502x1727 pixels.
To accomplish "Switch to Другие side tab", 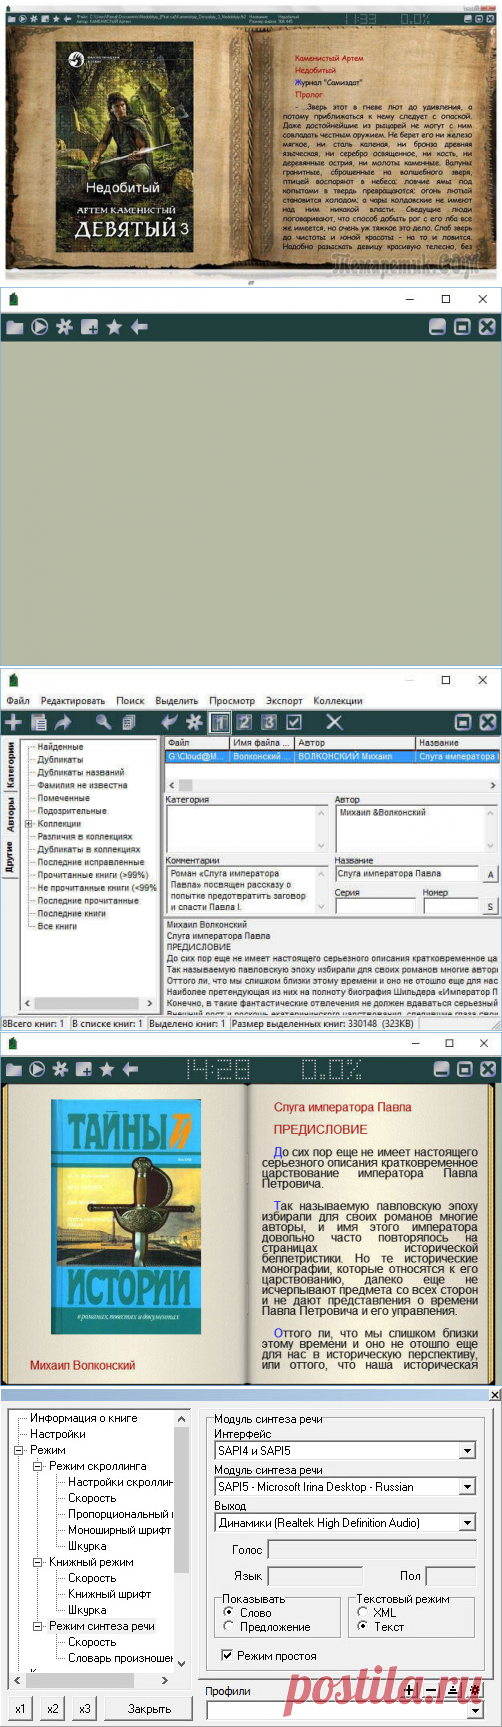I will click(11, 858).
